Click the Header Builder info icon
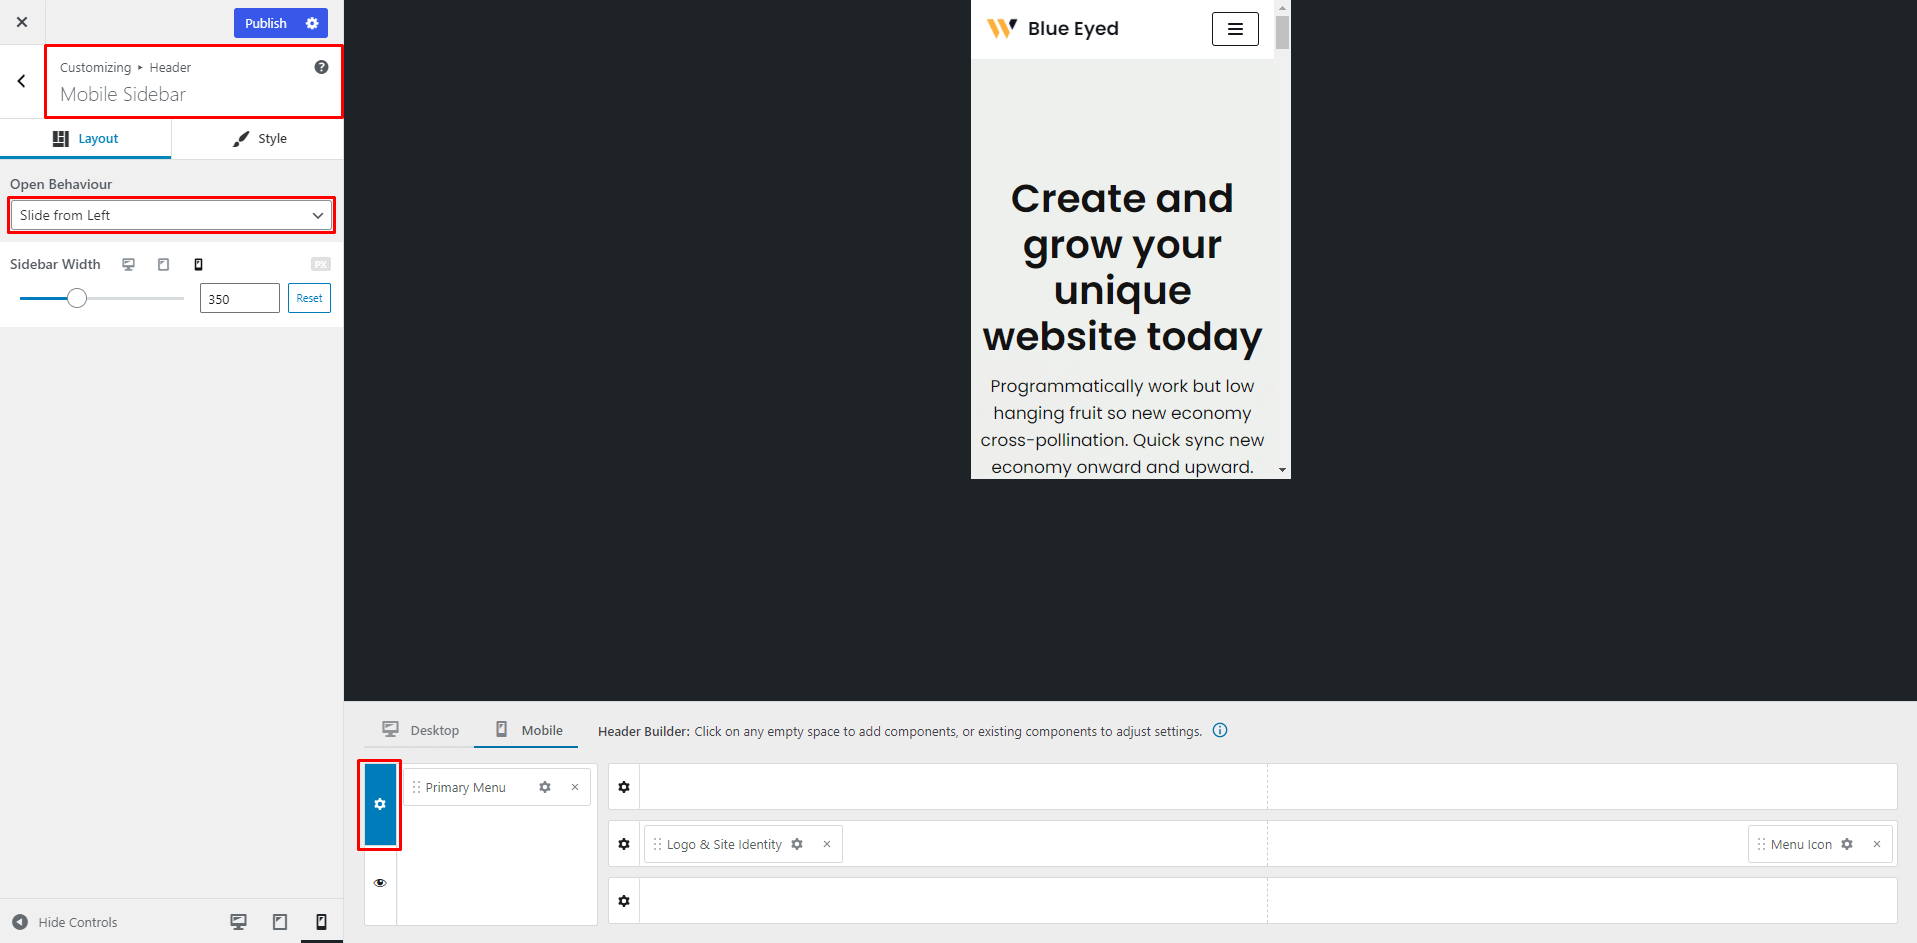Image resolution: width=1917 pixels, height=943 pixels. click(x=1220, y=731)
